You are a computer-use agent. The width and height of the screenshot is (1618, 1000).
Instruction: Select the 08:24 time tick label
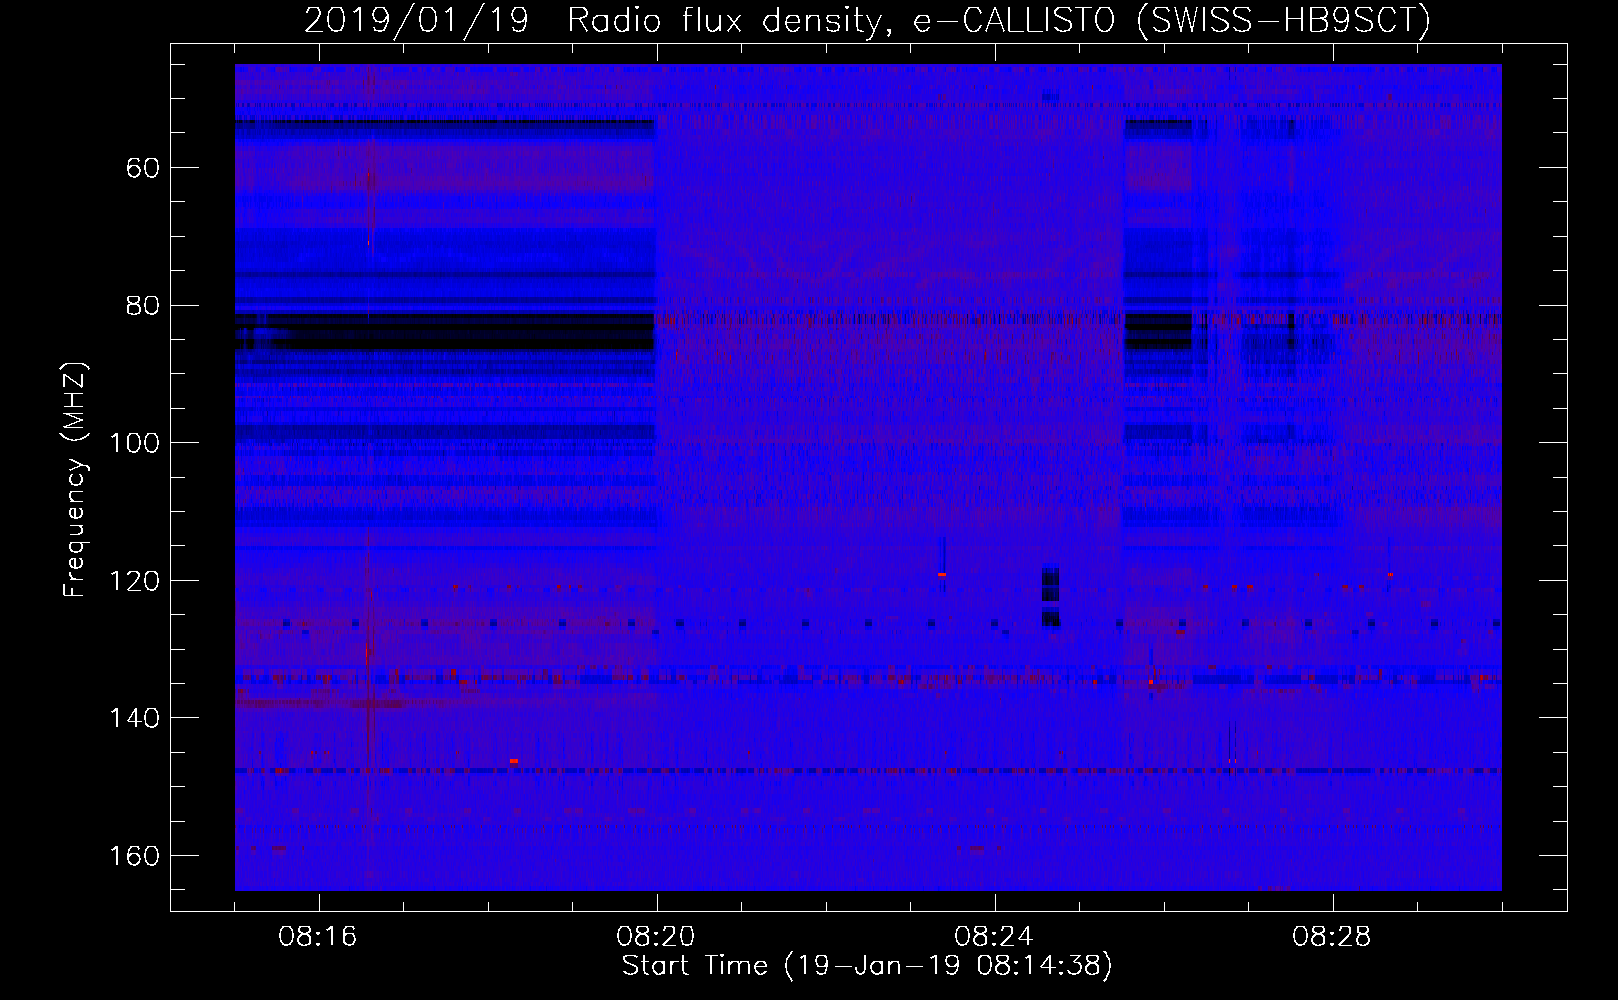point(994,937)
